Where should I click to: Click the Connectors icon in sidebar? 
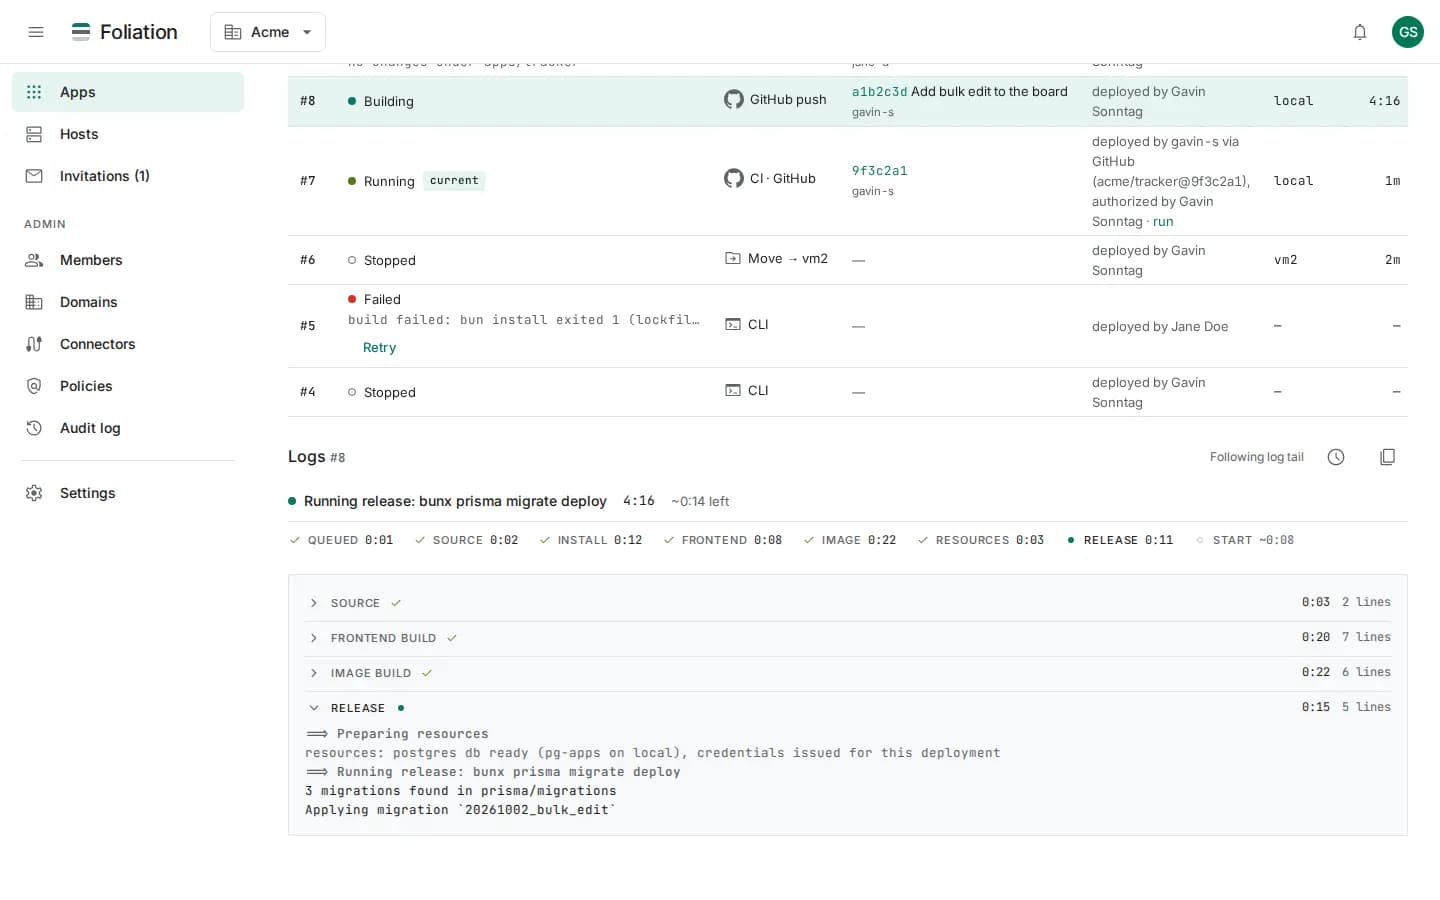(x=34, y=344)
